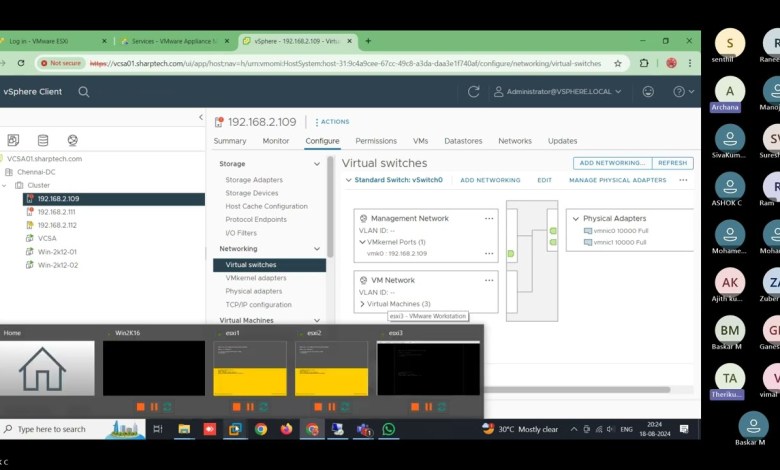Open TCP/IP configuration page

258,304
